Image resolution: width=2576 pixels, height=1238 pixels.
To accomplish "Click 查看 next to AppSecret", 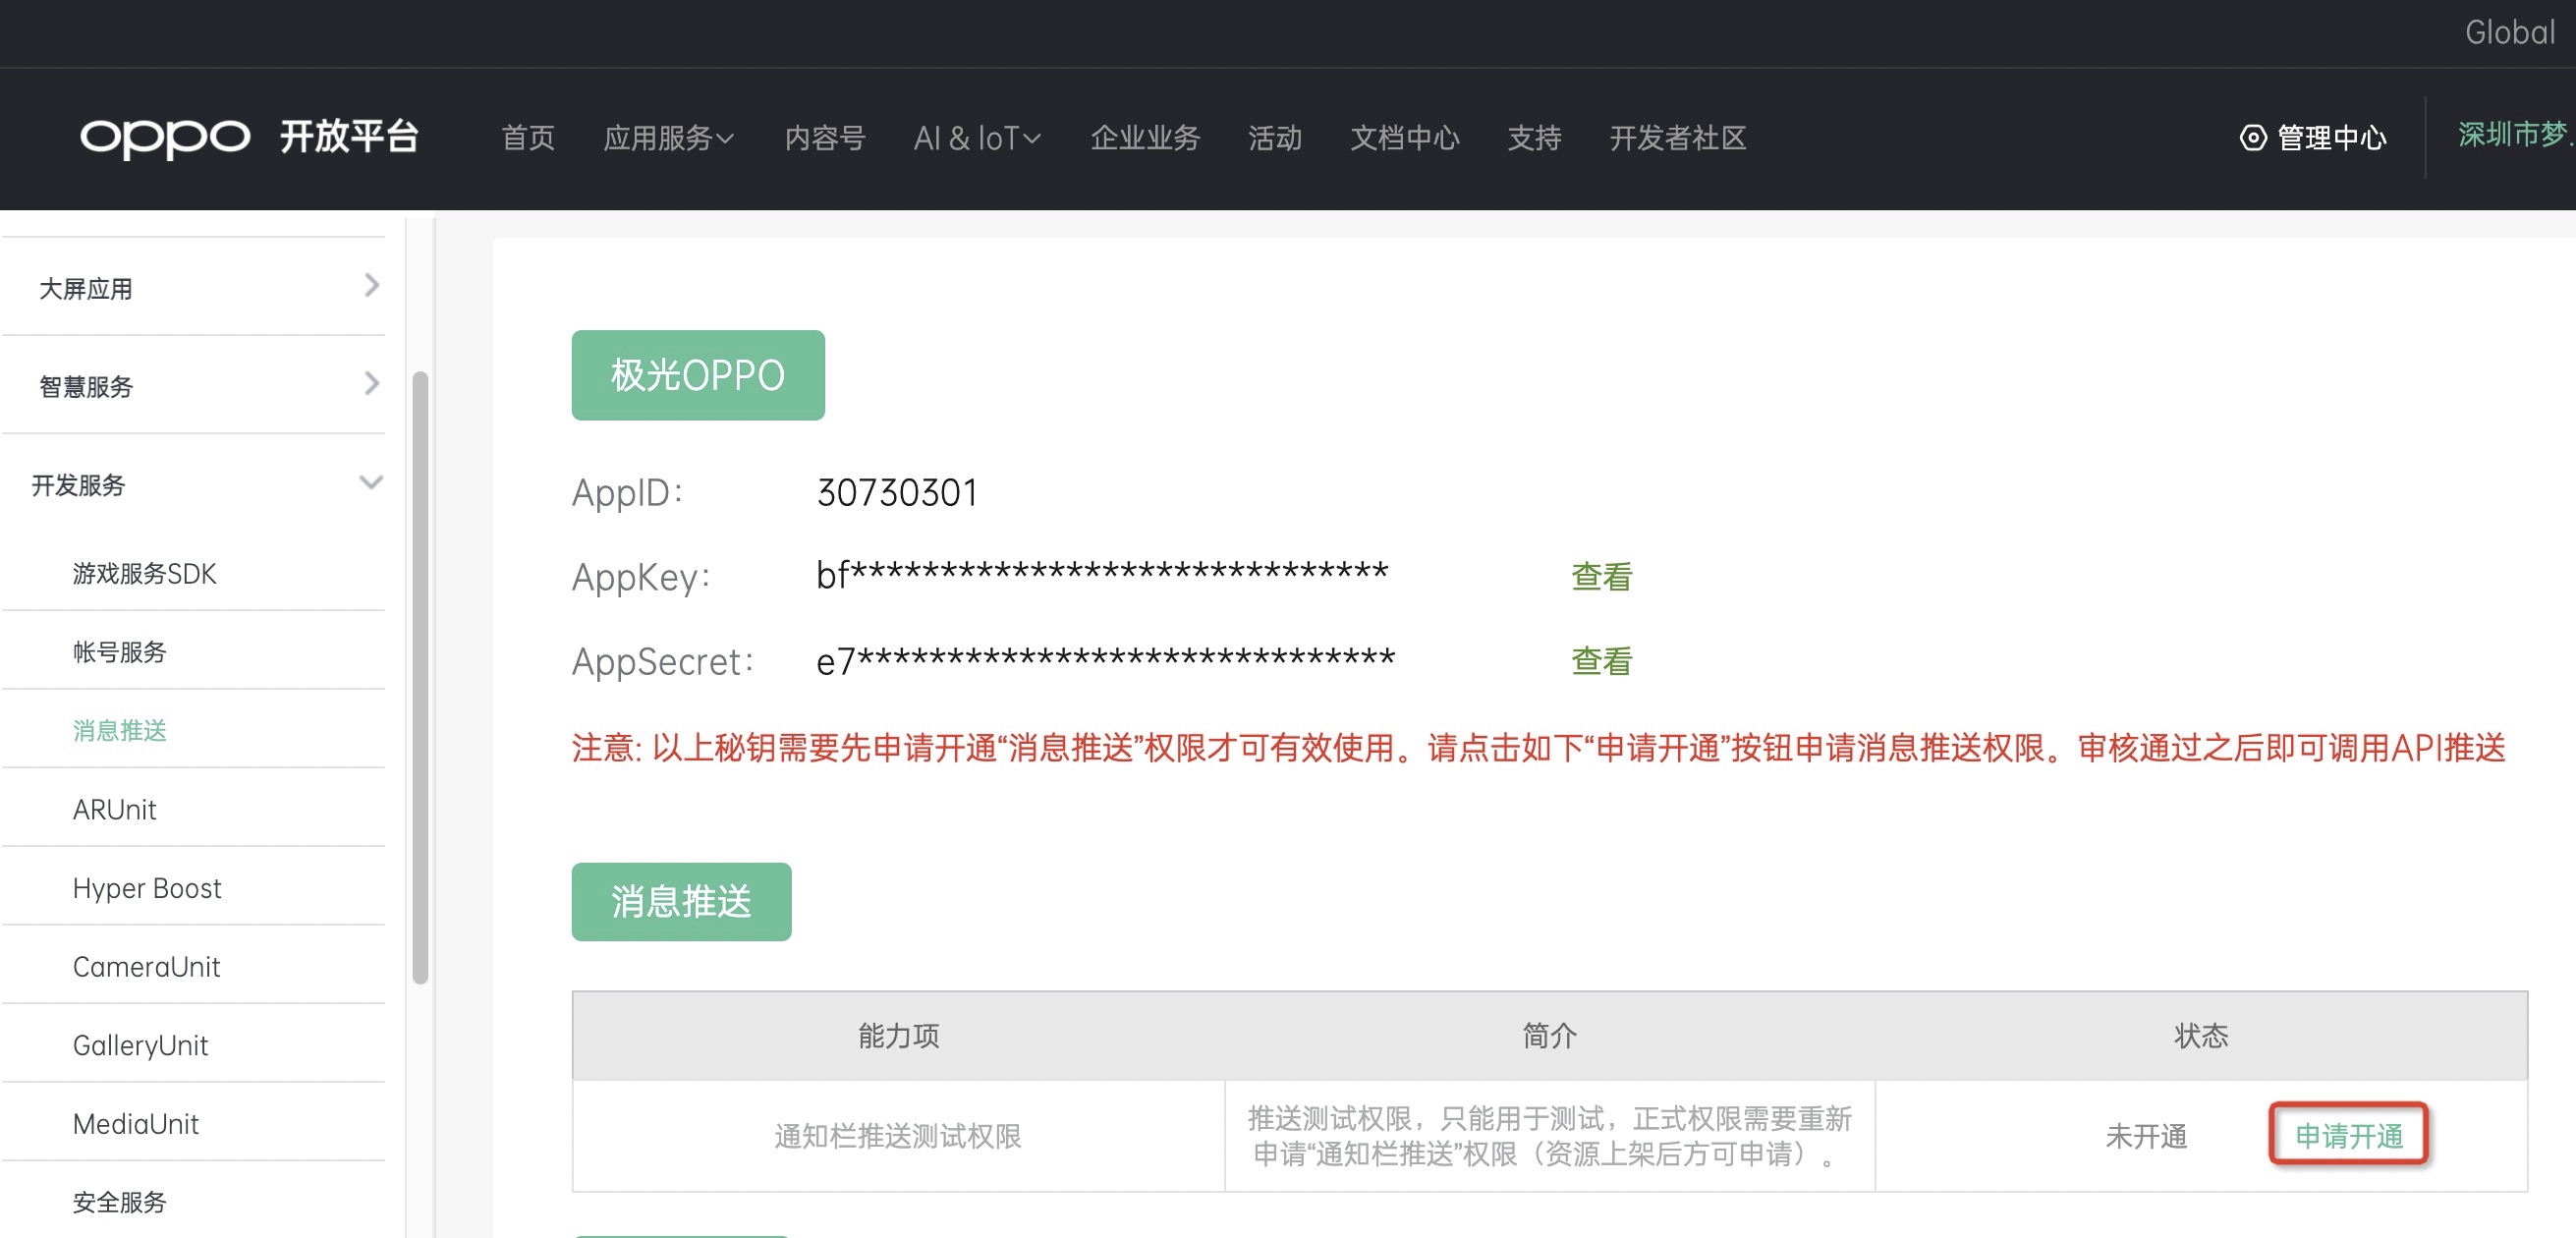I will pos(1601,661).
